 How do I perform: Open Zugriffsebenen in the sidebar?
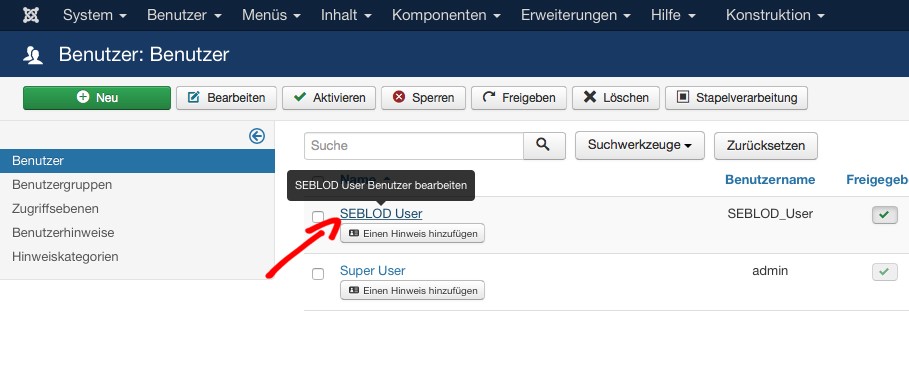tap(55, 208)
